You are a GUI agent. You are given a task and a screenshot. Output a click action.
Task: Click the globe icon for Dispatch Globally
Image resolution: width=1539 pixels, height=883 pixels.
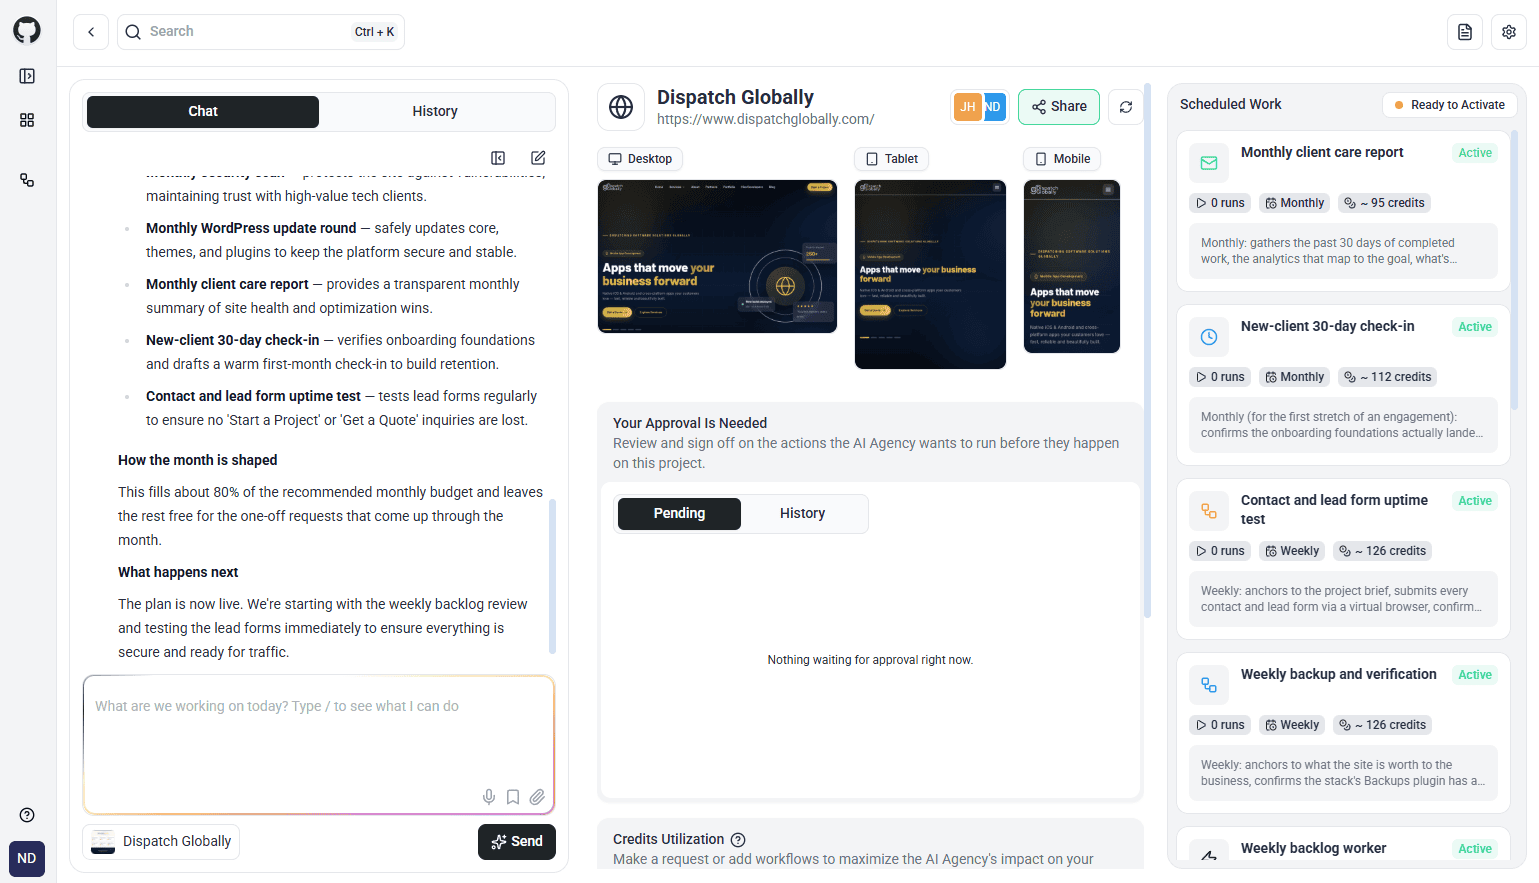click(621, 107)
